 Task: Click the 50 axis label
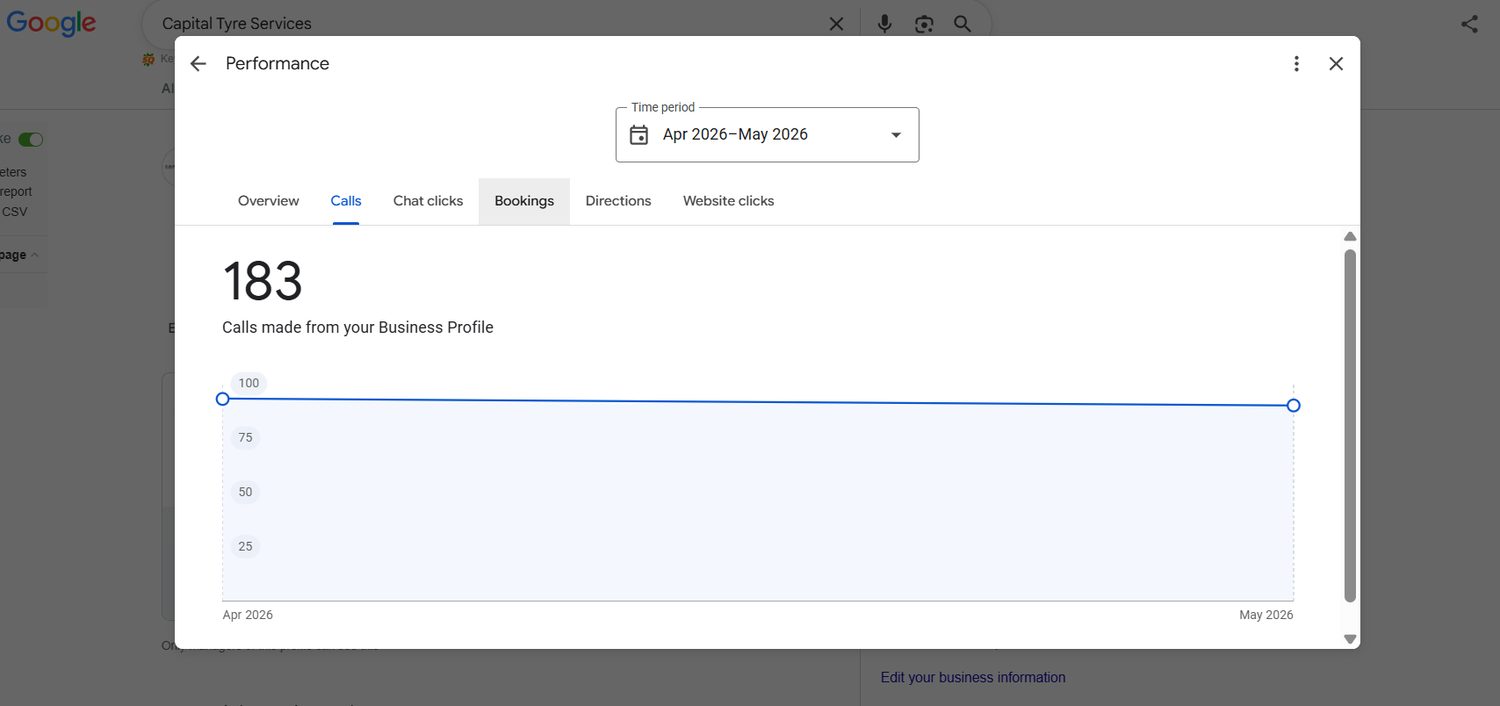(245, 492)
